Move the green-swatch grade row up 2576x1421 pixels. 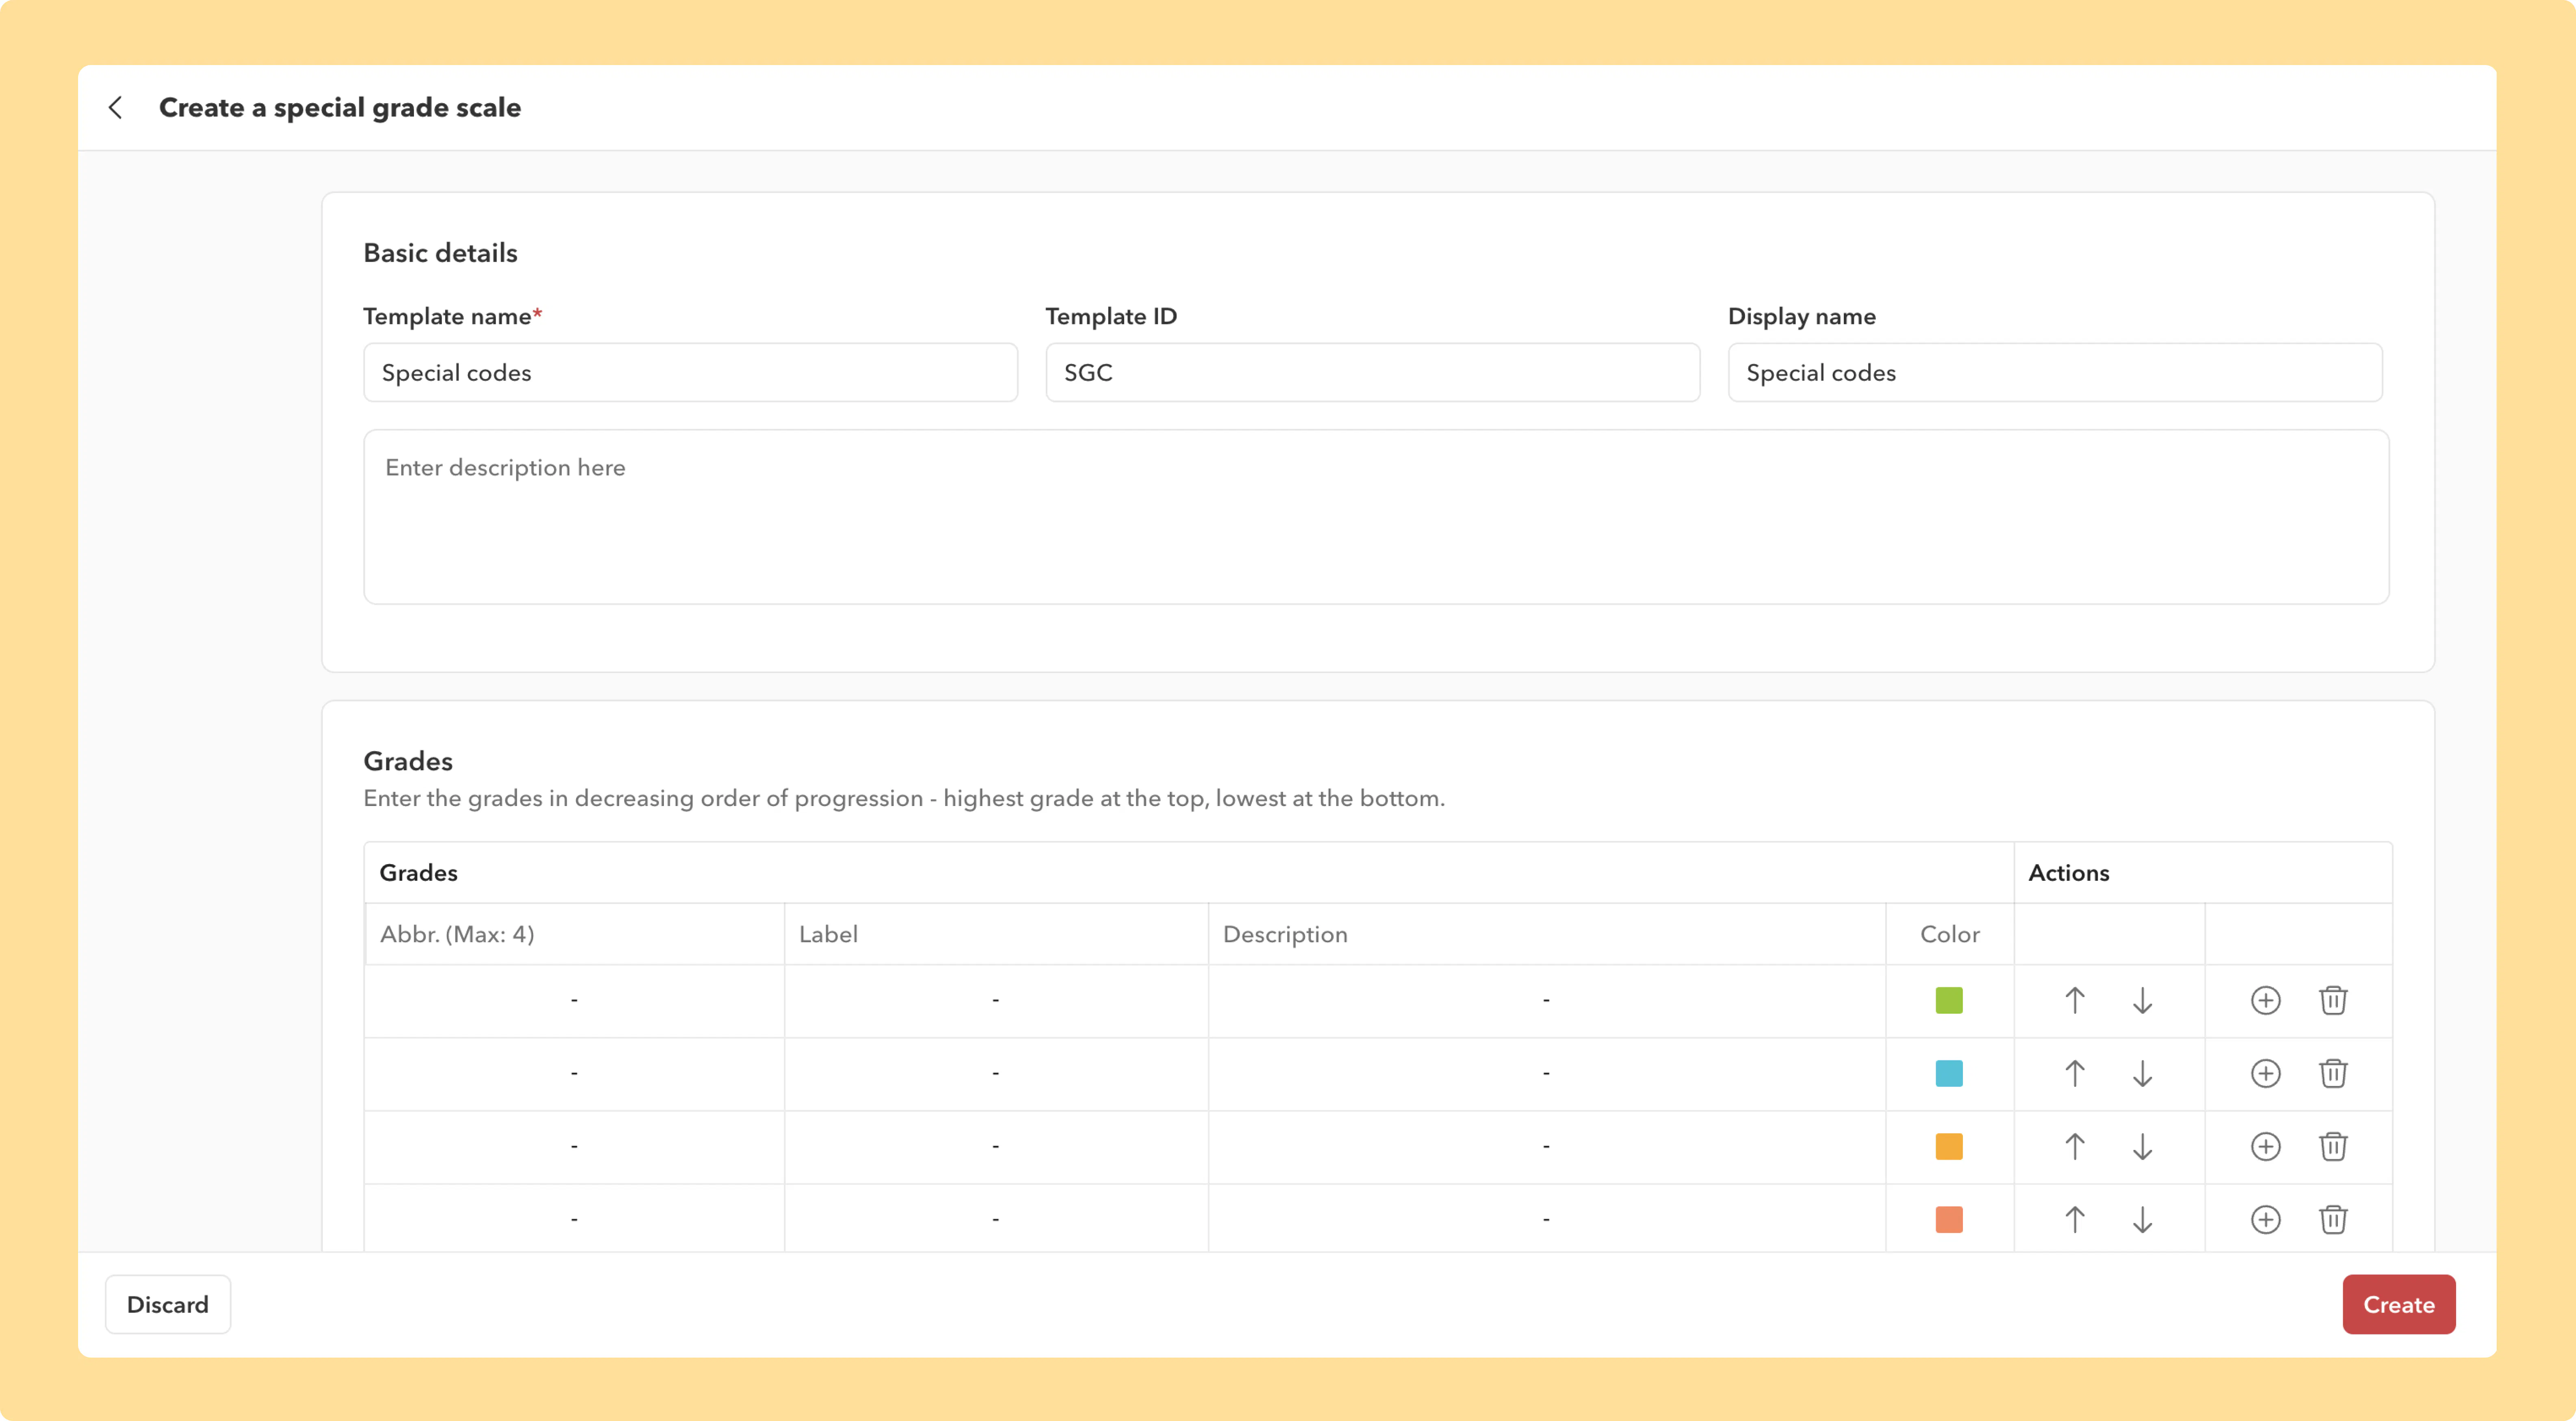pos(2075,1000)
